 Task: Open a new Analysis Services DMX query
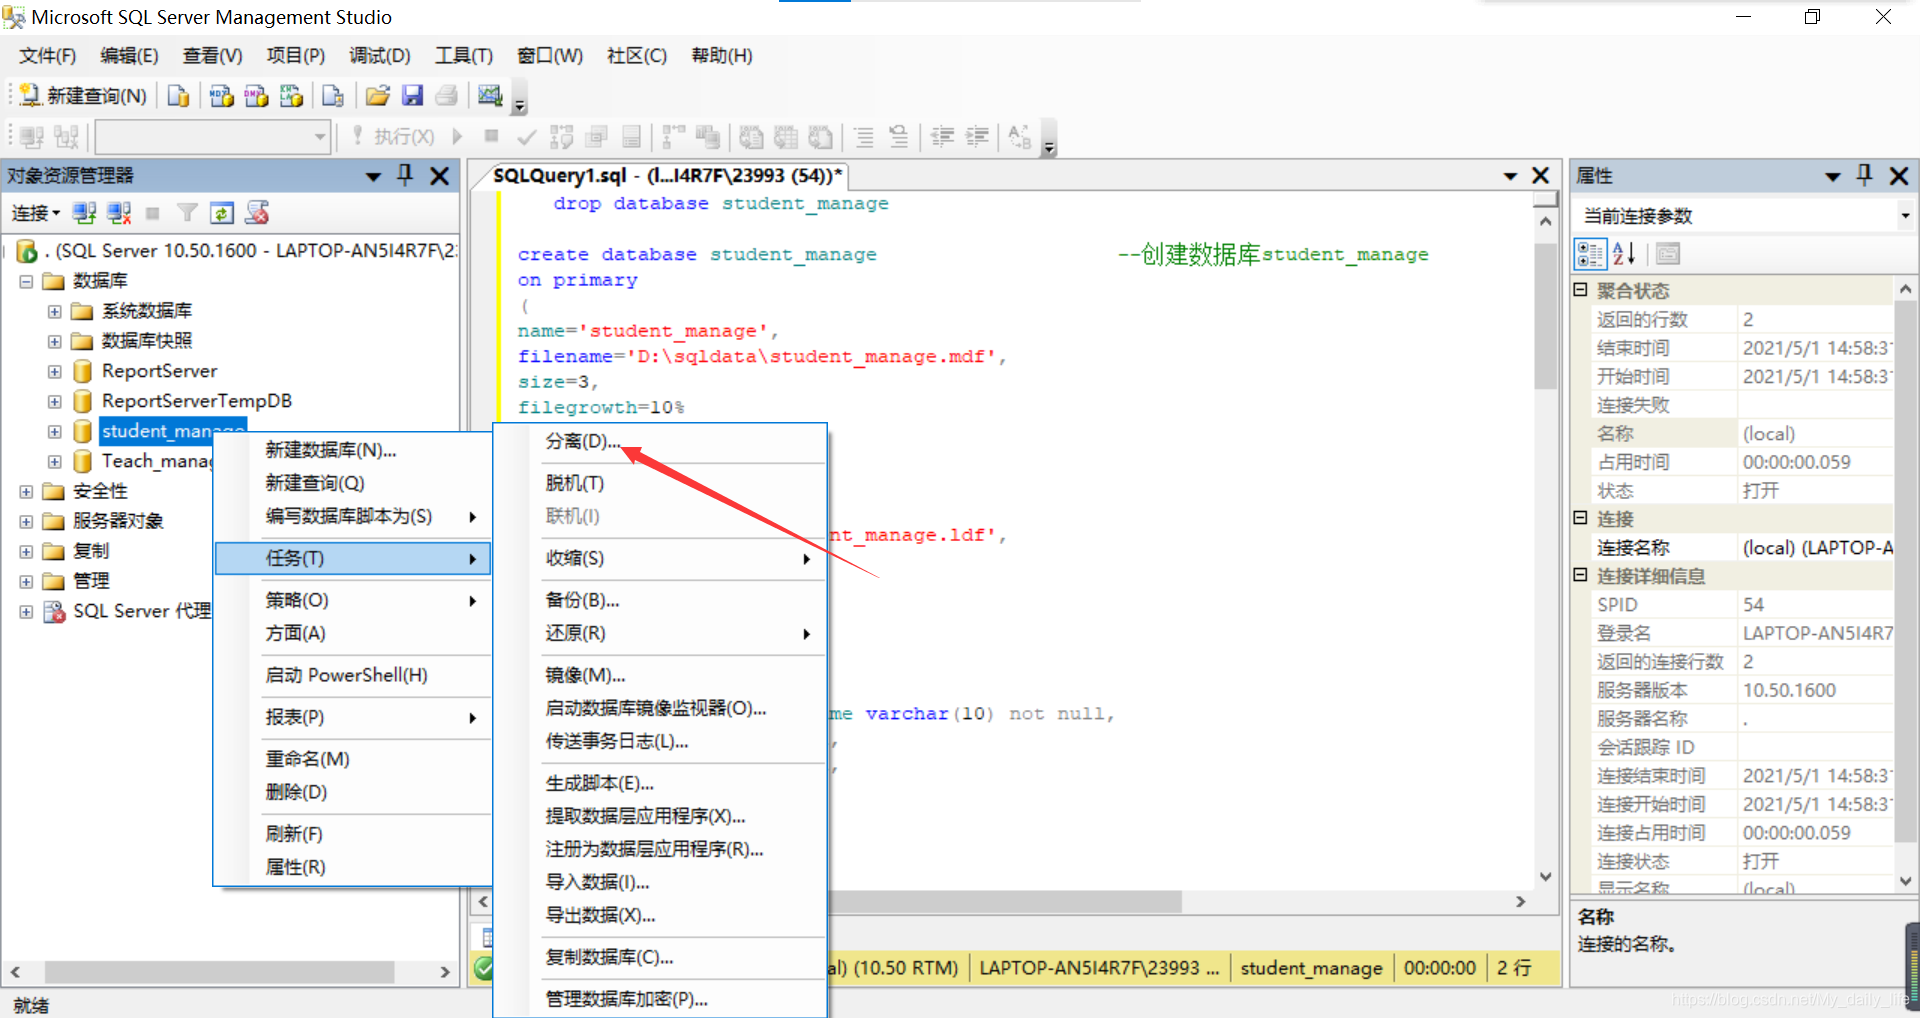(x=256, y=95)
